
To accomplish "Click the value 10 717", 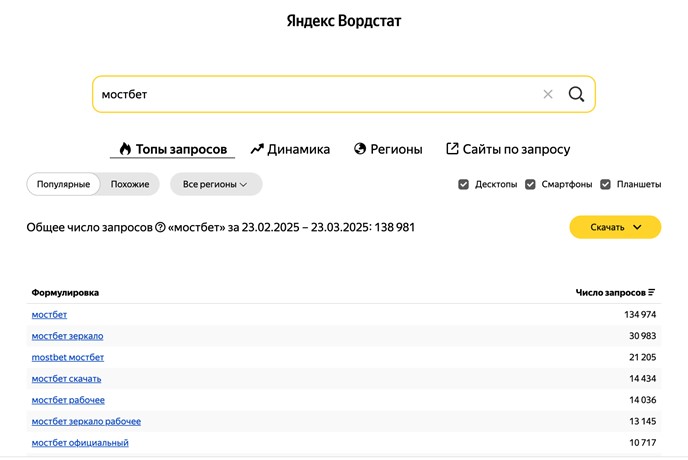I will click(x=642, y=443).
